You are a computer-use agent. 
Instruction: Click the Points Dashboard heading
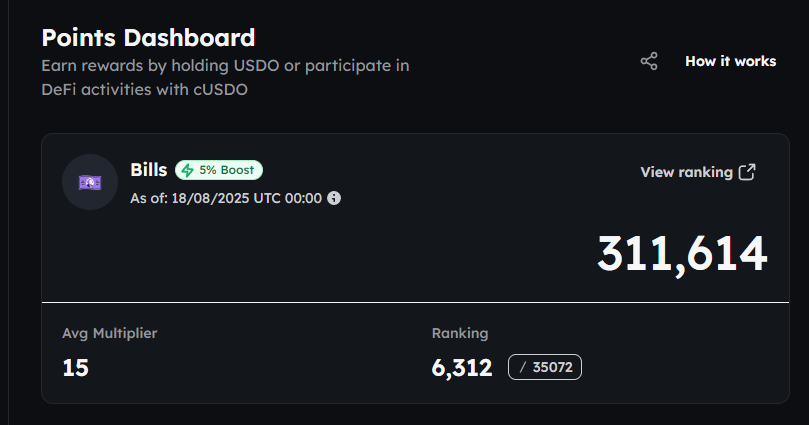(148, 38)
